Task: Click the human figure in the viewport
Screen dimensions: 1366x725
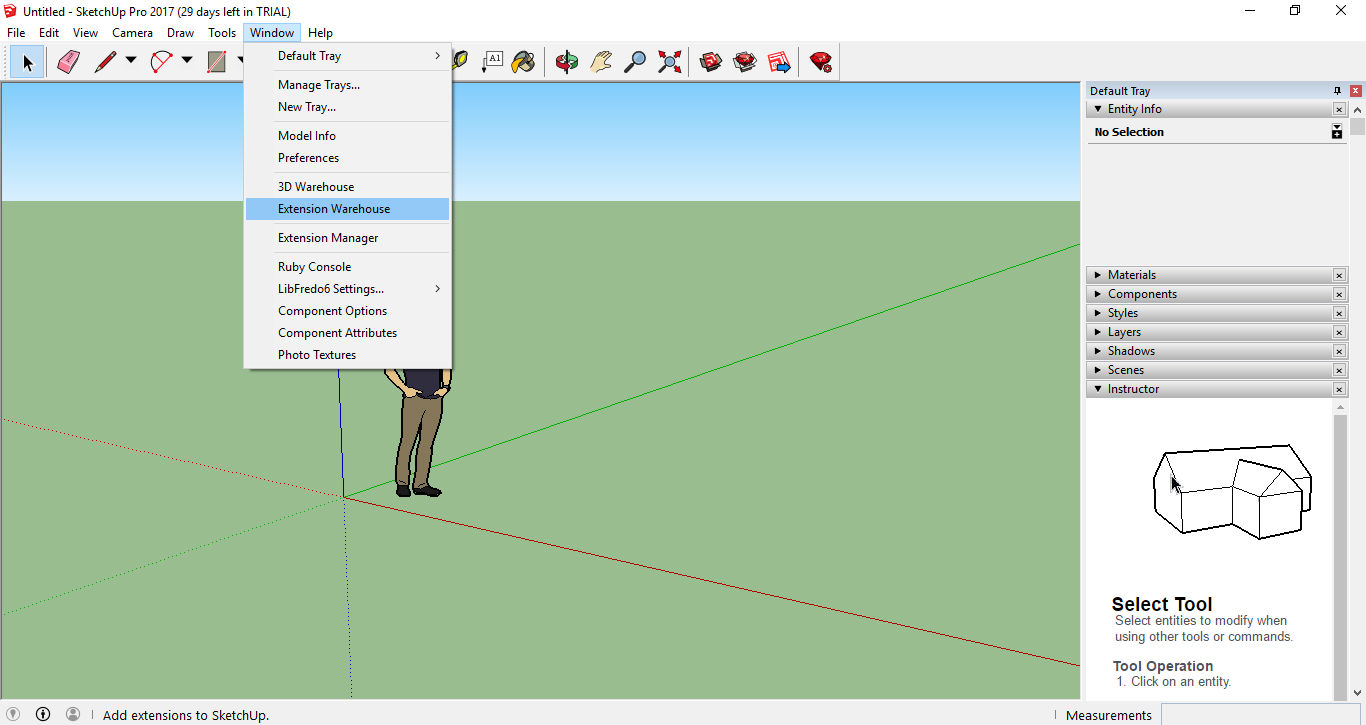Action: (x=418, y=432)
